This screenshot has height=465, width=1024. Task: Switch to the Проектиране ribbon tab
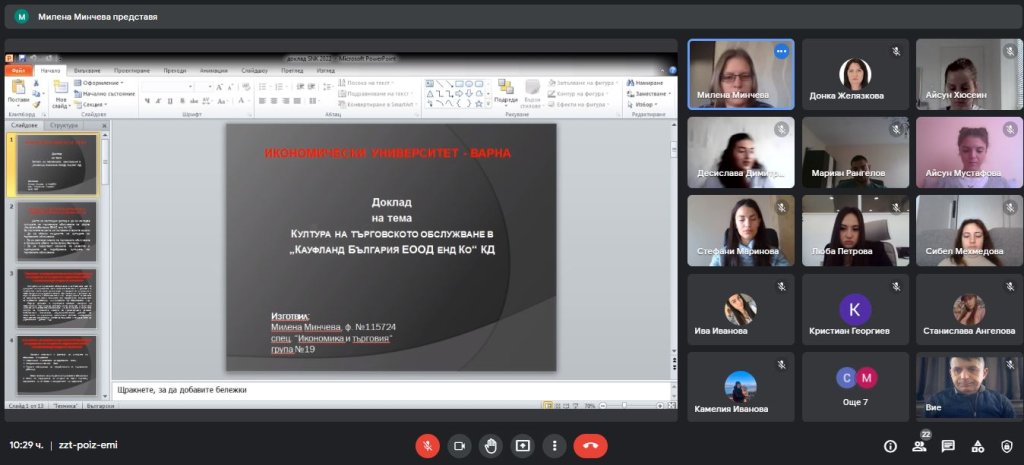[131, 71]
